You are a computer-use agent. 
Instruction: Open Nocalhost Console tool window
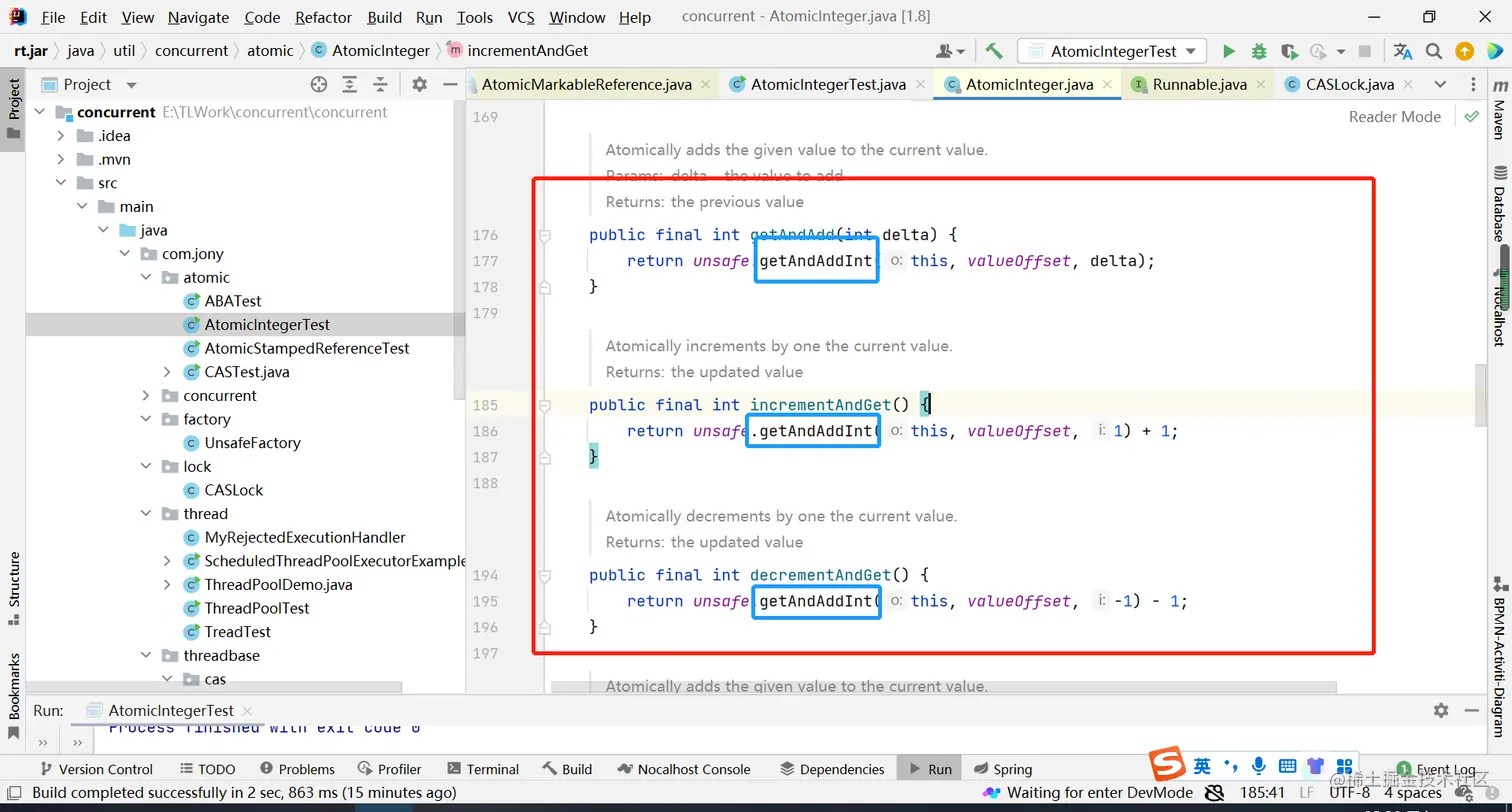(683, 769)
